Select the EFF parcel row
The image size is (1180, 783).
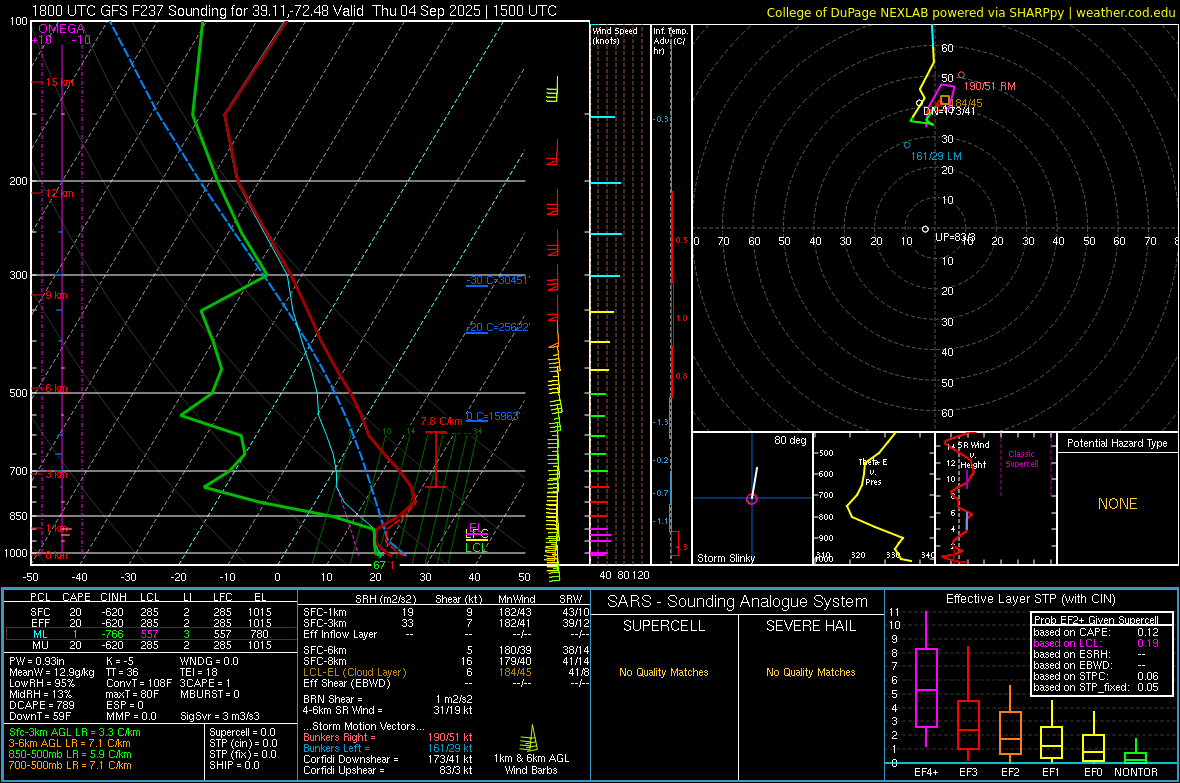[149, 623]
